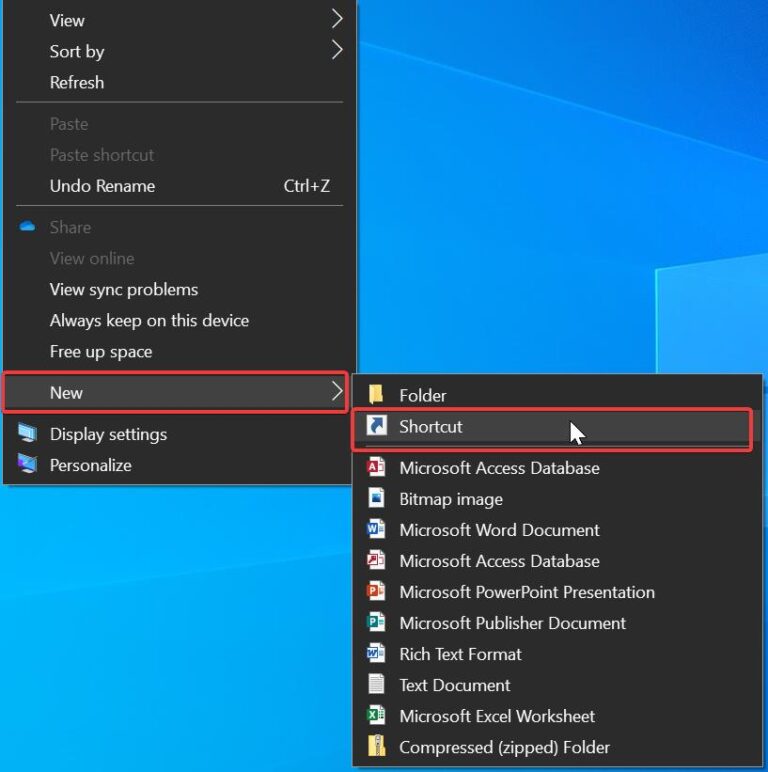Screen dimensions: 768x772
Task: Select View sync problems
Action: (x=124, y=289)
